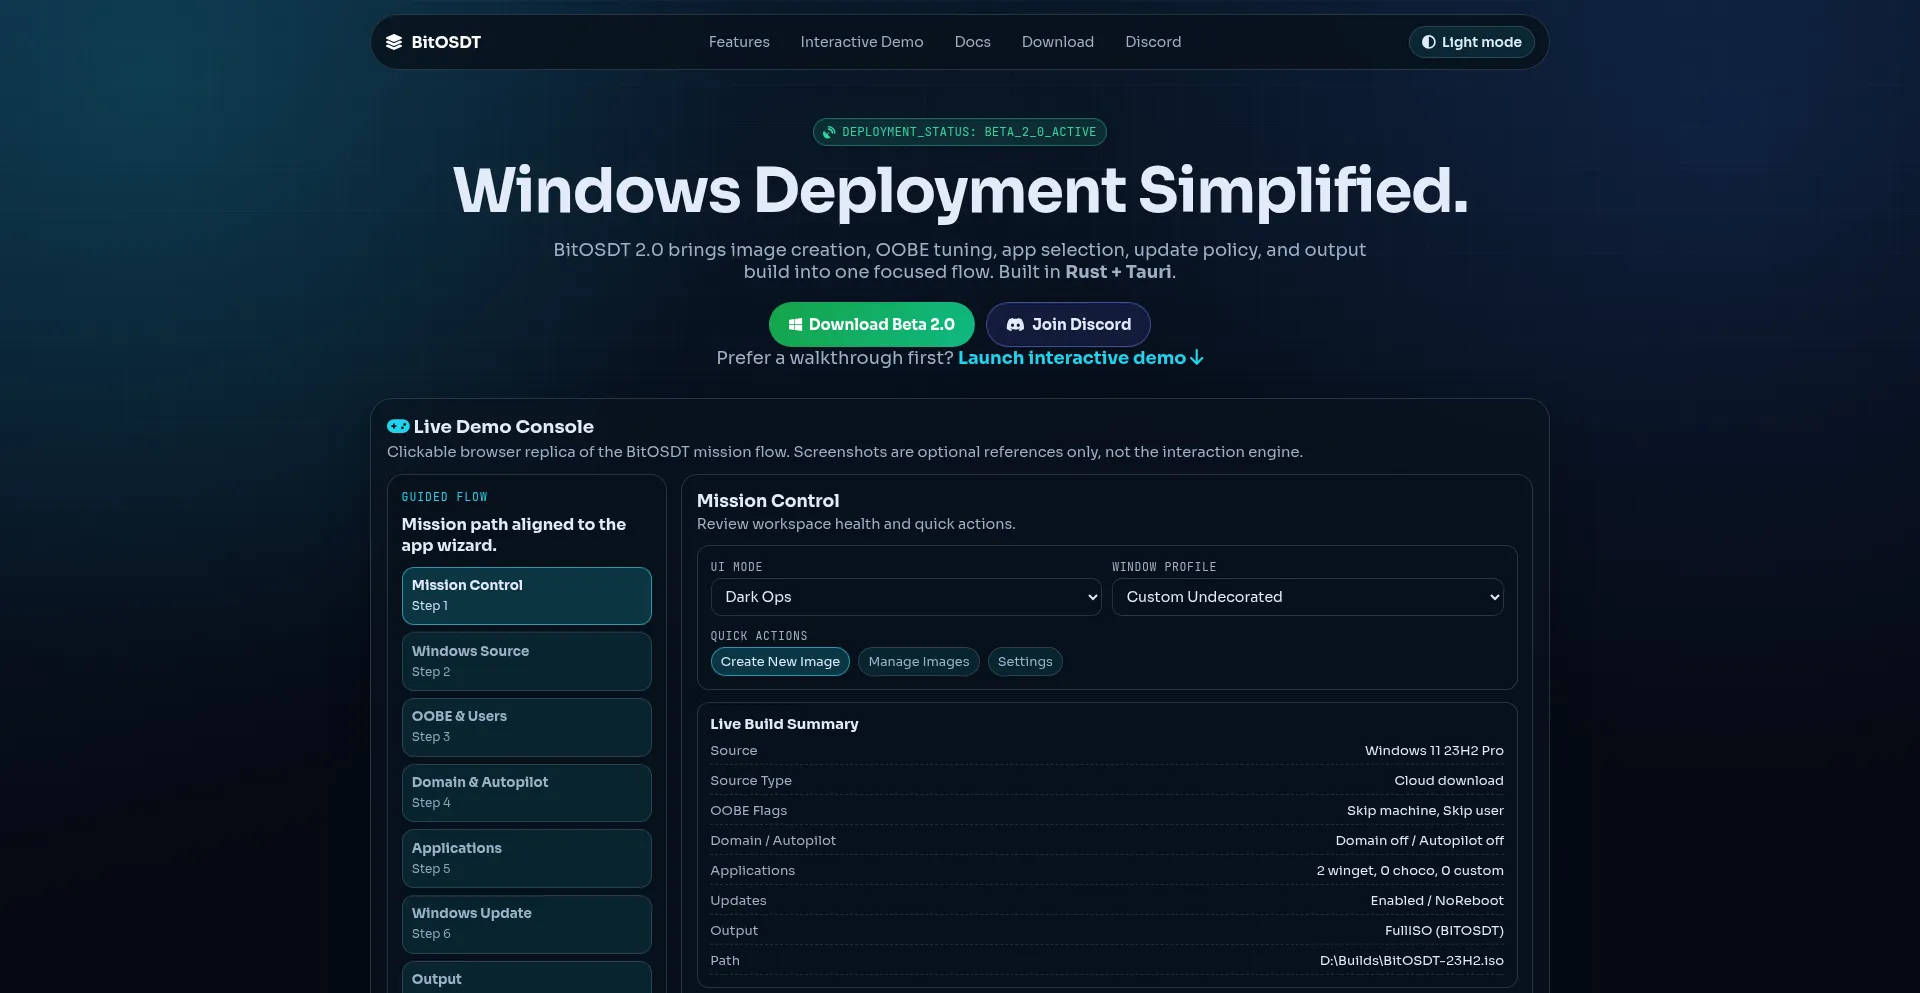Click the OOBE Flags row label
Image resolution: width=1920 pixels, height=993 pixels.
749,811
